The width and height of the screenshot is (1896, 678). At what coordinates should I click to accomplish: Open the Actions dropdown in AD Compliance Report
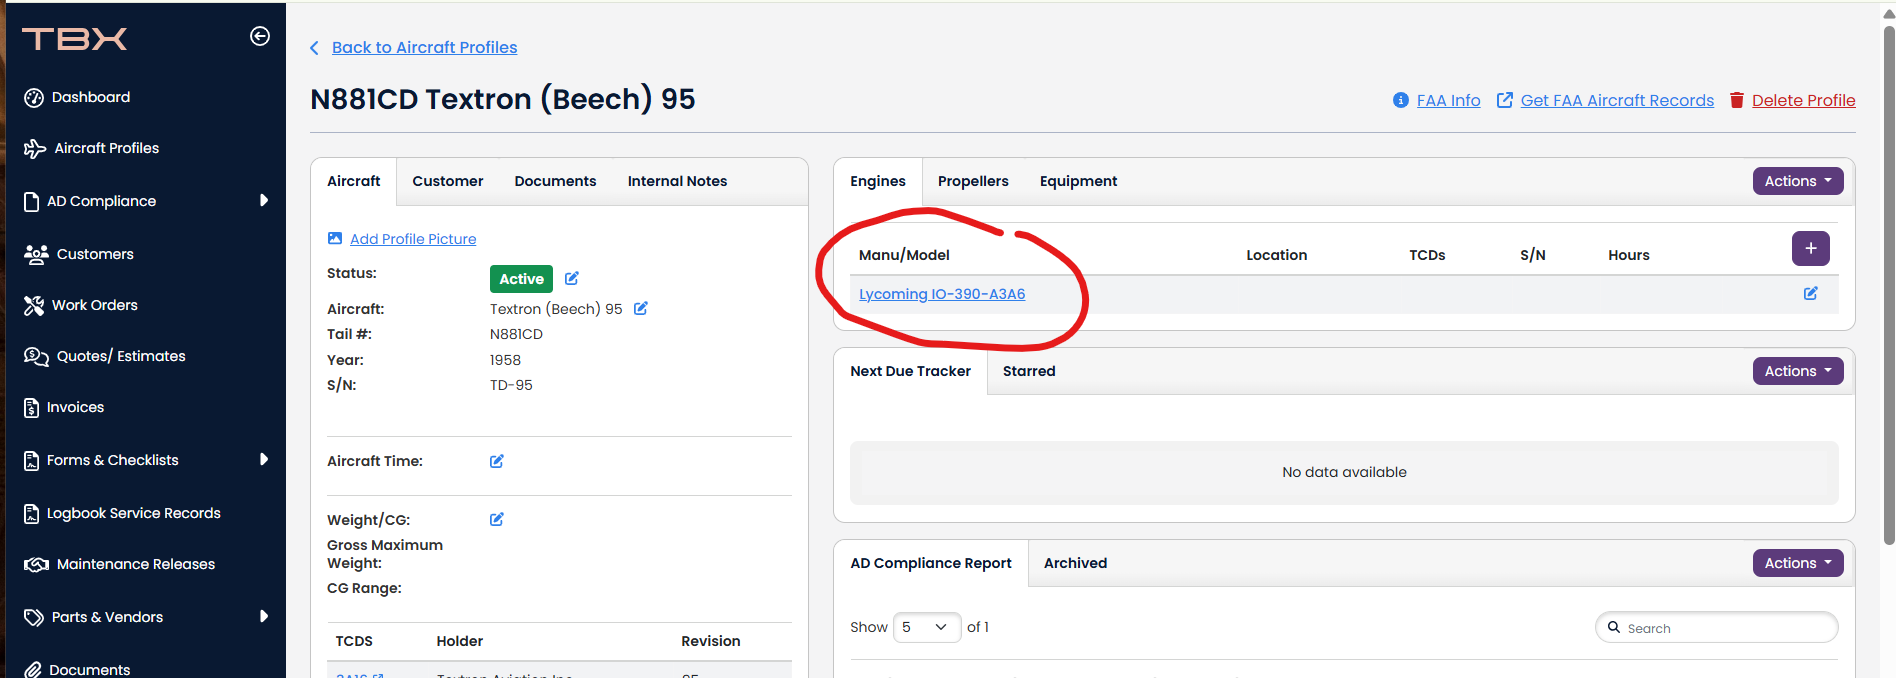[1798, 563]
